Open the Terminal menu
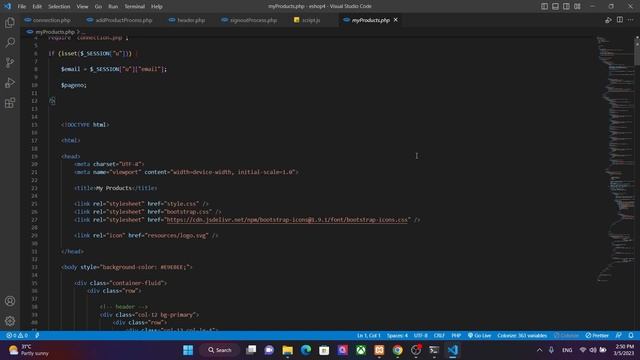The width and height of the screenshot is (640, 360). (x=134, y=7)
